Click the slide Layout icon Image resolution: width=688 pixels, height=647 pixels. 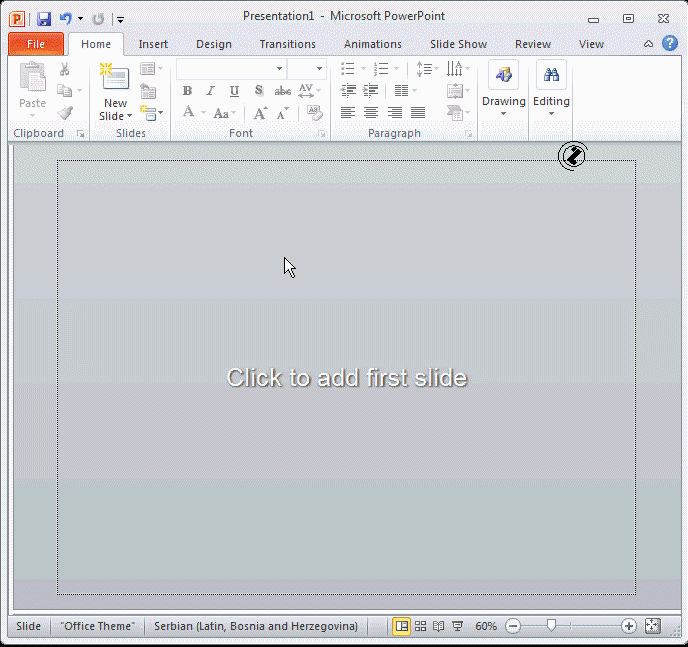147,69
